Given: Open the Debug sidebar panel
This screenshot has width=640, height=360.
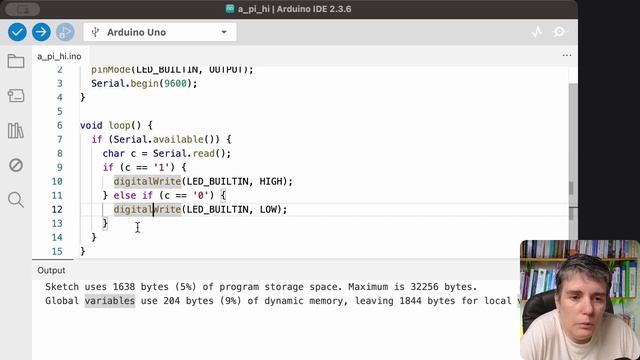Looking at the screenshot, I should [16, 165].
